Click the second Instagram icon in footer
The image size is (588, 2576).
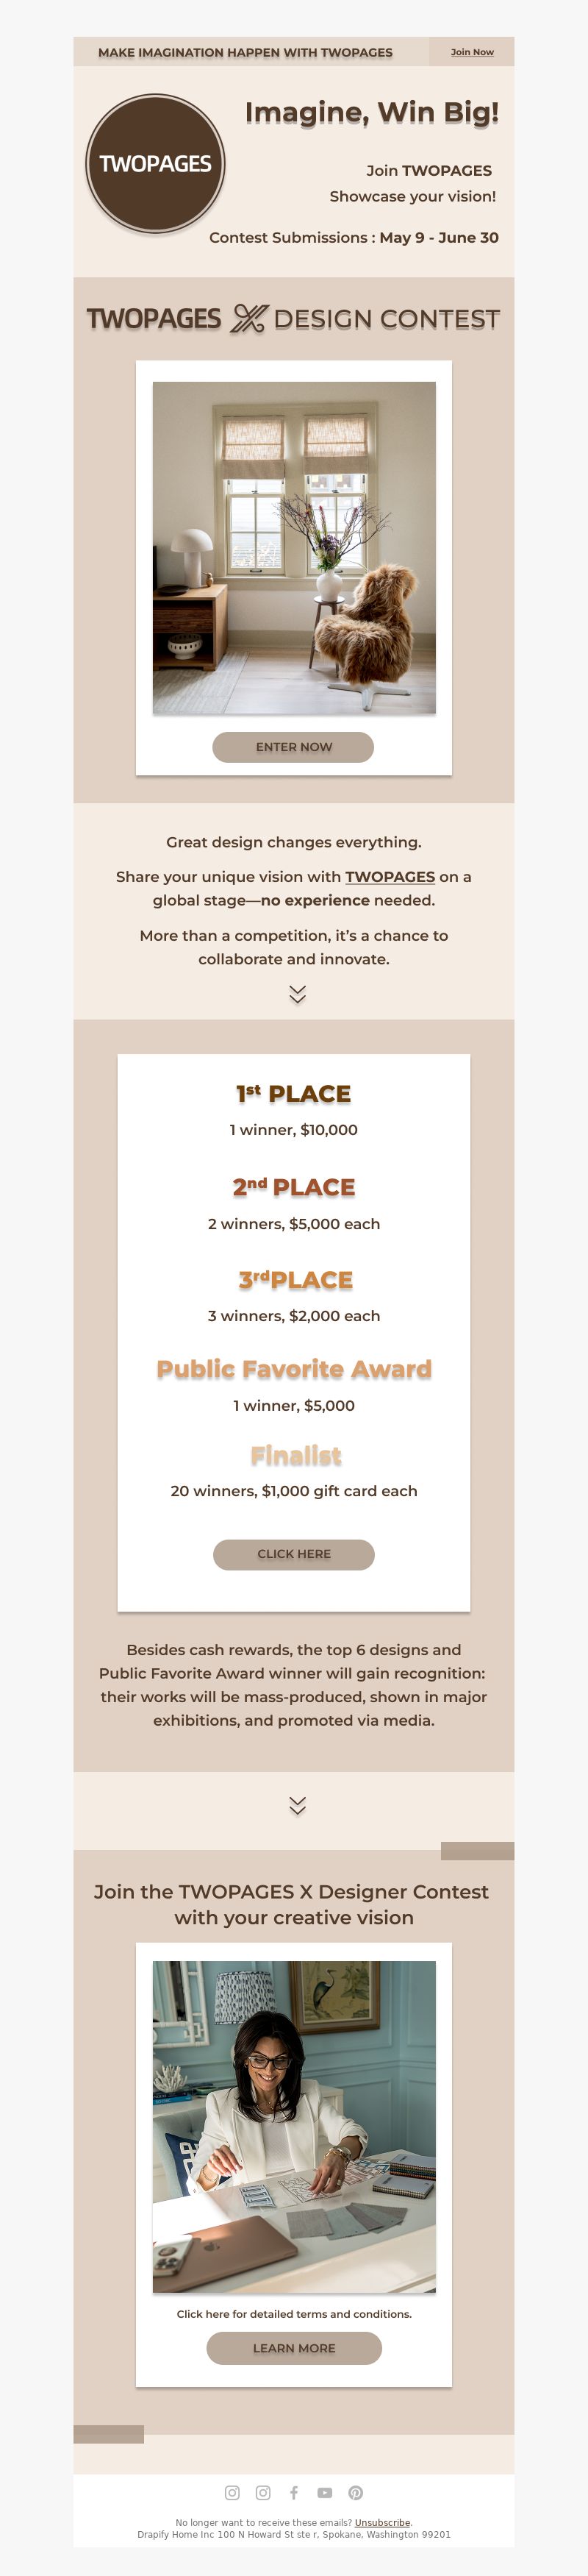pyautogui.click(x=263, y=2492)
